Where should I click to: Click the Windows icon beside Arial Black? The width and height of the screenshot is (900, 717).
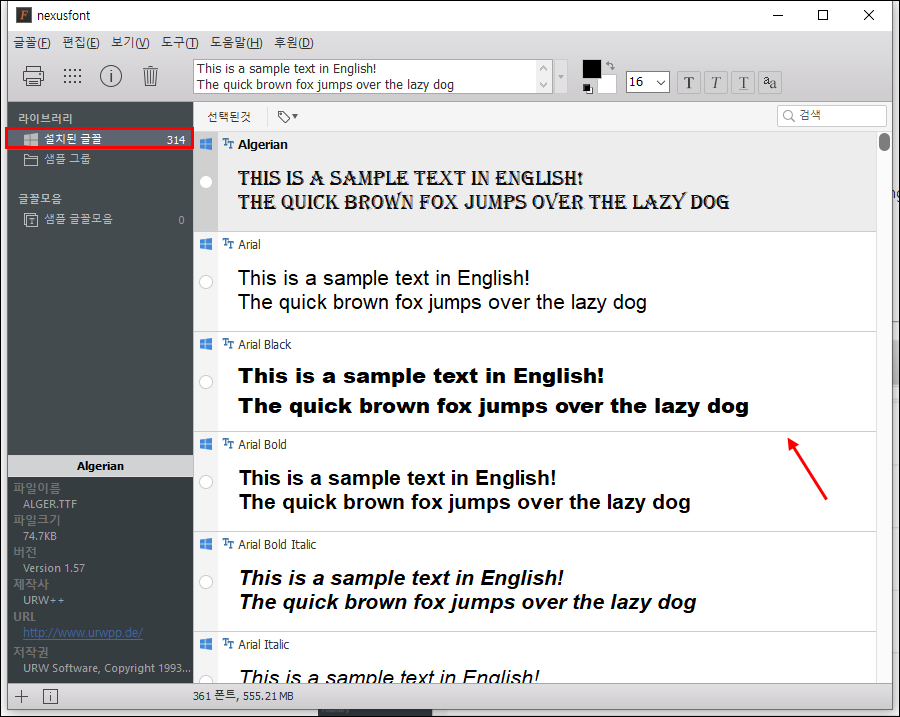tap(205, 344)
